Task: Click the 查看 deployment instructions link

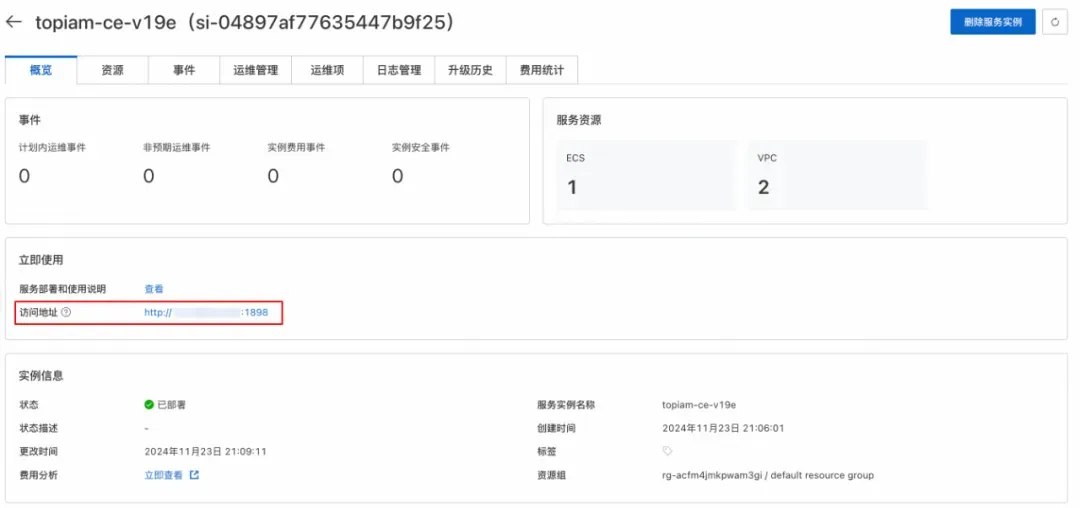Action: pyautogui.click(x=154, y=289)
